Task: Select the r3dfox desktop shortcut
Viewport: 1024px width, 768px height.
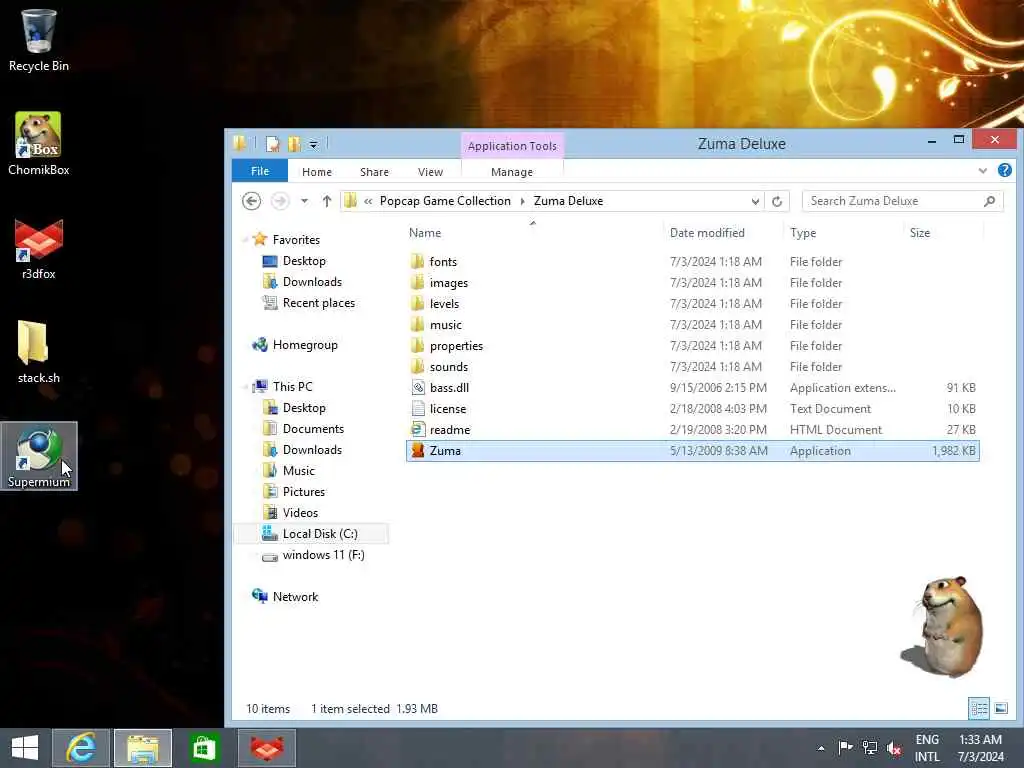Action: click(39, 248)
